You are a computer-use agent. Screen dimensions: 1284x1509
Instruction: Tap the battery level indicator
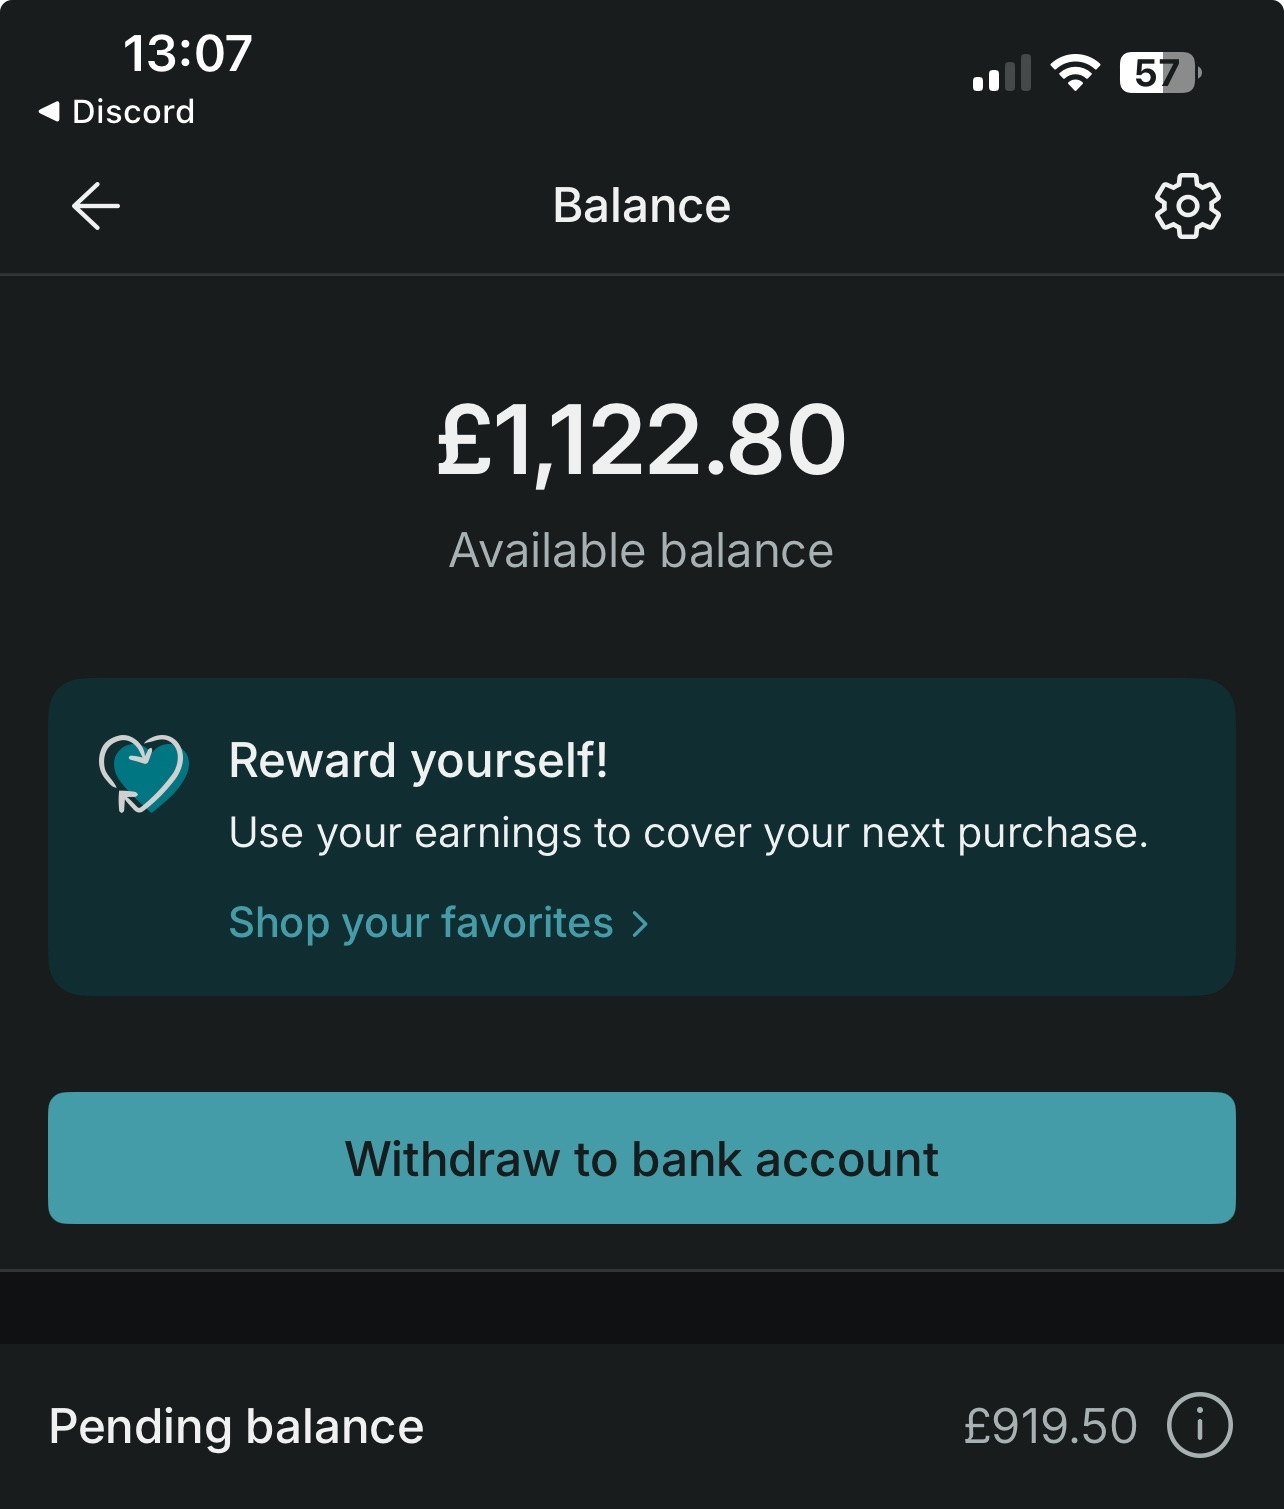1160,73
